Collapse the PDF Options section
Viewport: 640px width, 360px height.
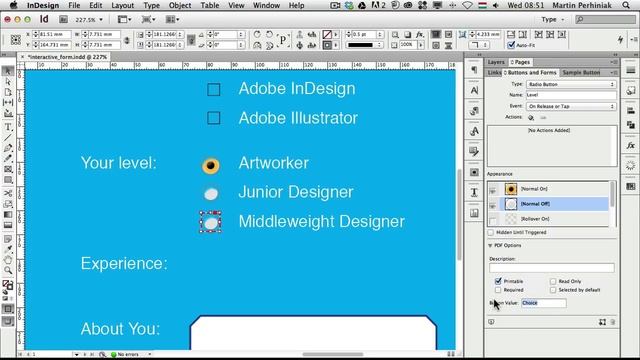click(490, 245)
